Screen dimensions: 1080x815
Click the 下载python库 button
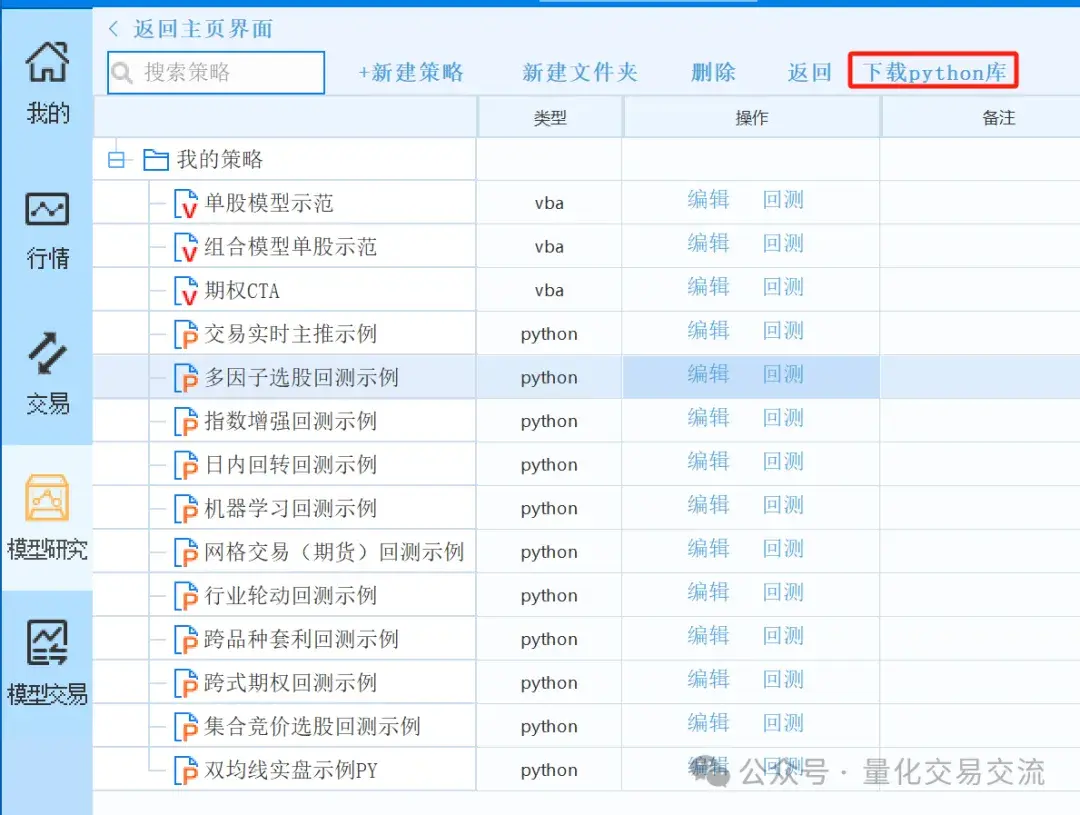(x=934, y=72)
